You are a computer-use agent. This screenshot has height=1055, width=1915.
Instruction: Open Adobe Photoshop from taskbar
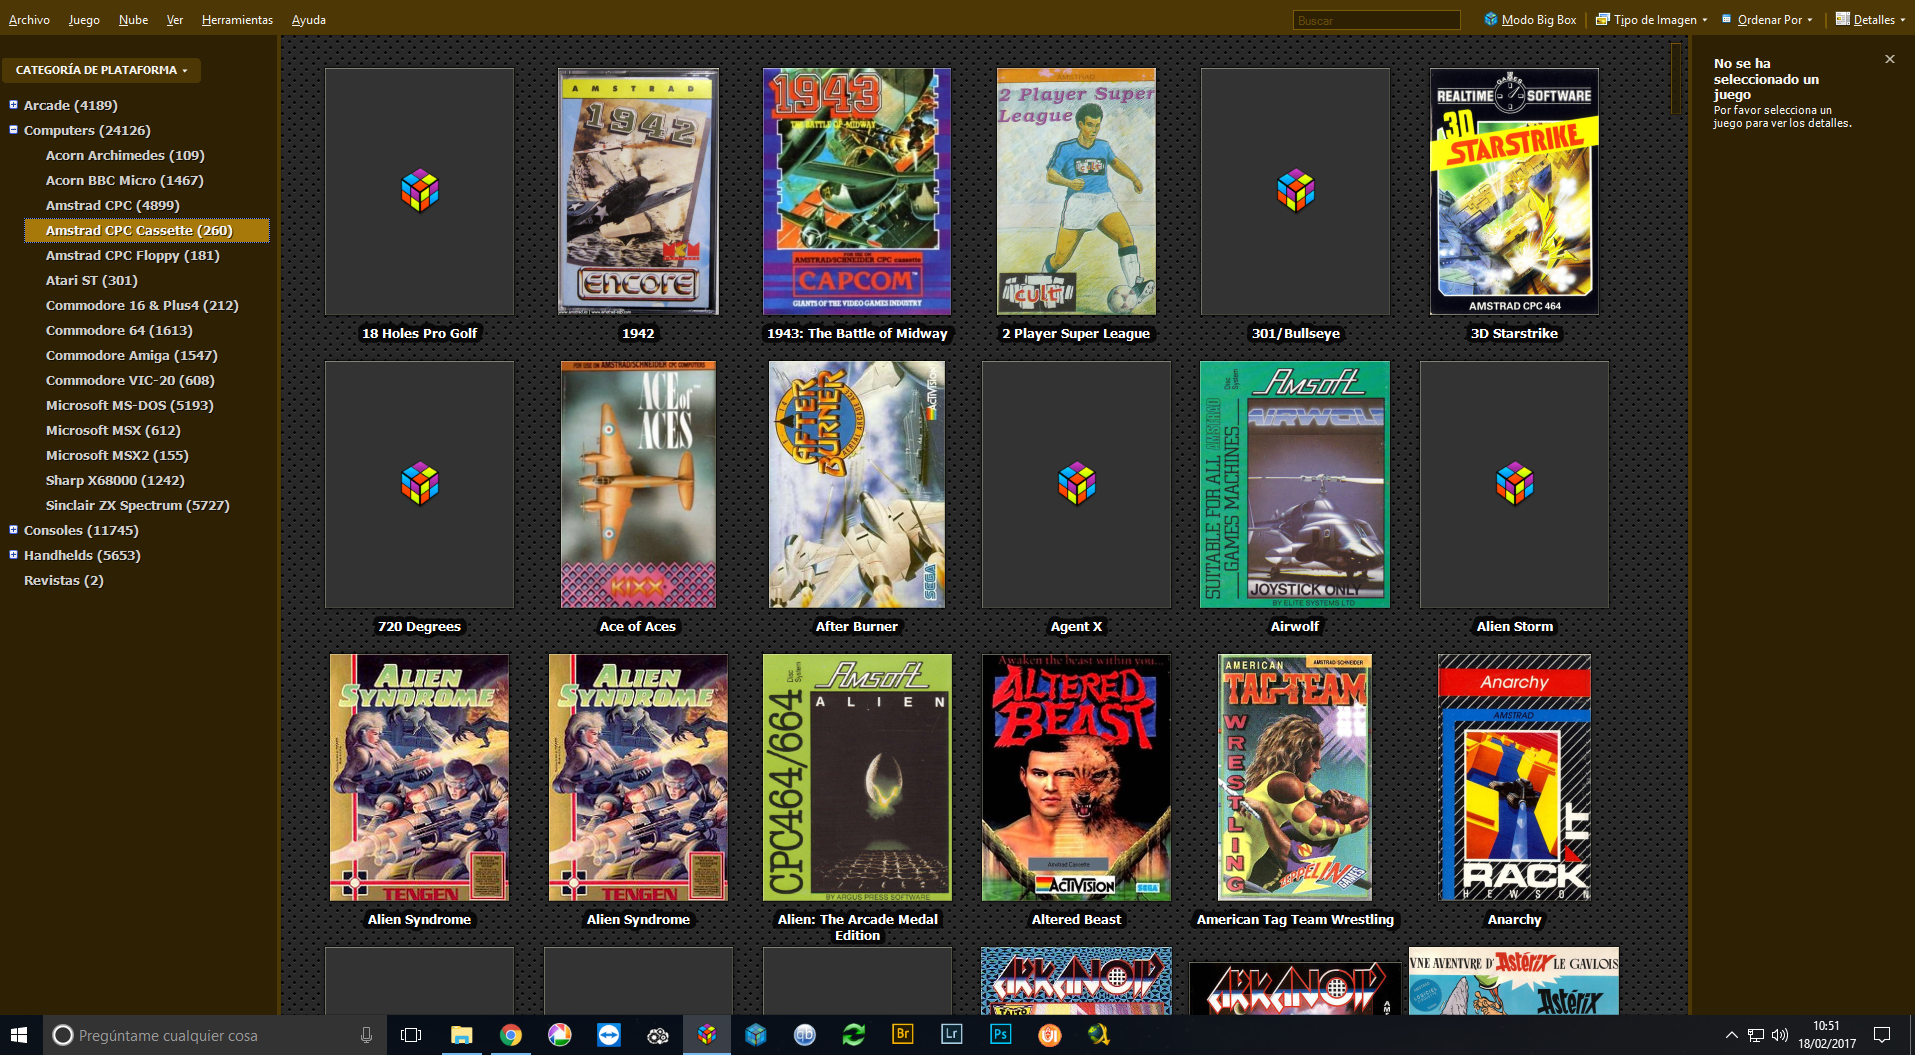pos(1001,1035)
